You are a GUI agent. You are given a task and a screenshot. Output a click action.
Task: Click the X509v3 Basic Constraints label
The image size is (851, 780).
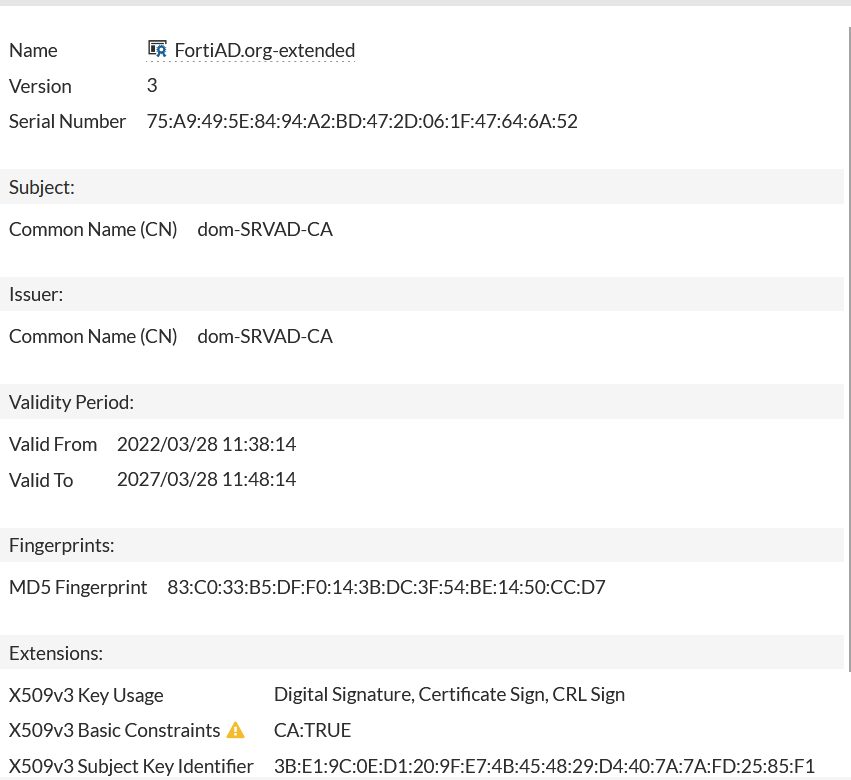[x=114, y=730]
